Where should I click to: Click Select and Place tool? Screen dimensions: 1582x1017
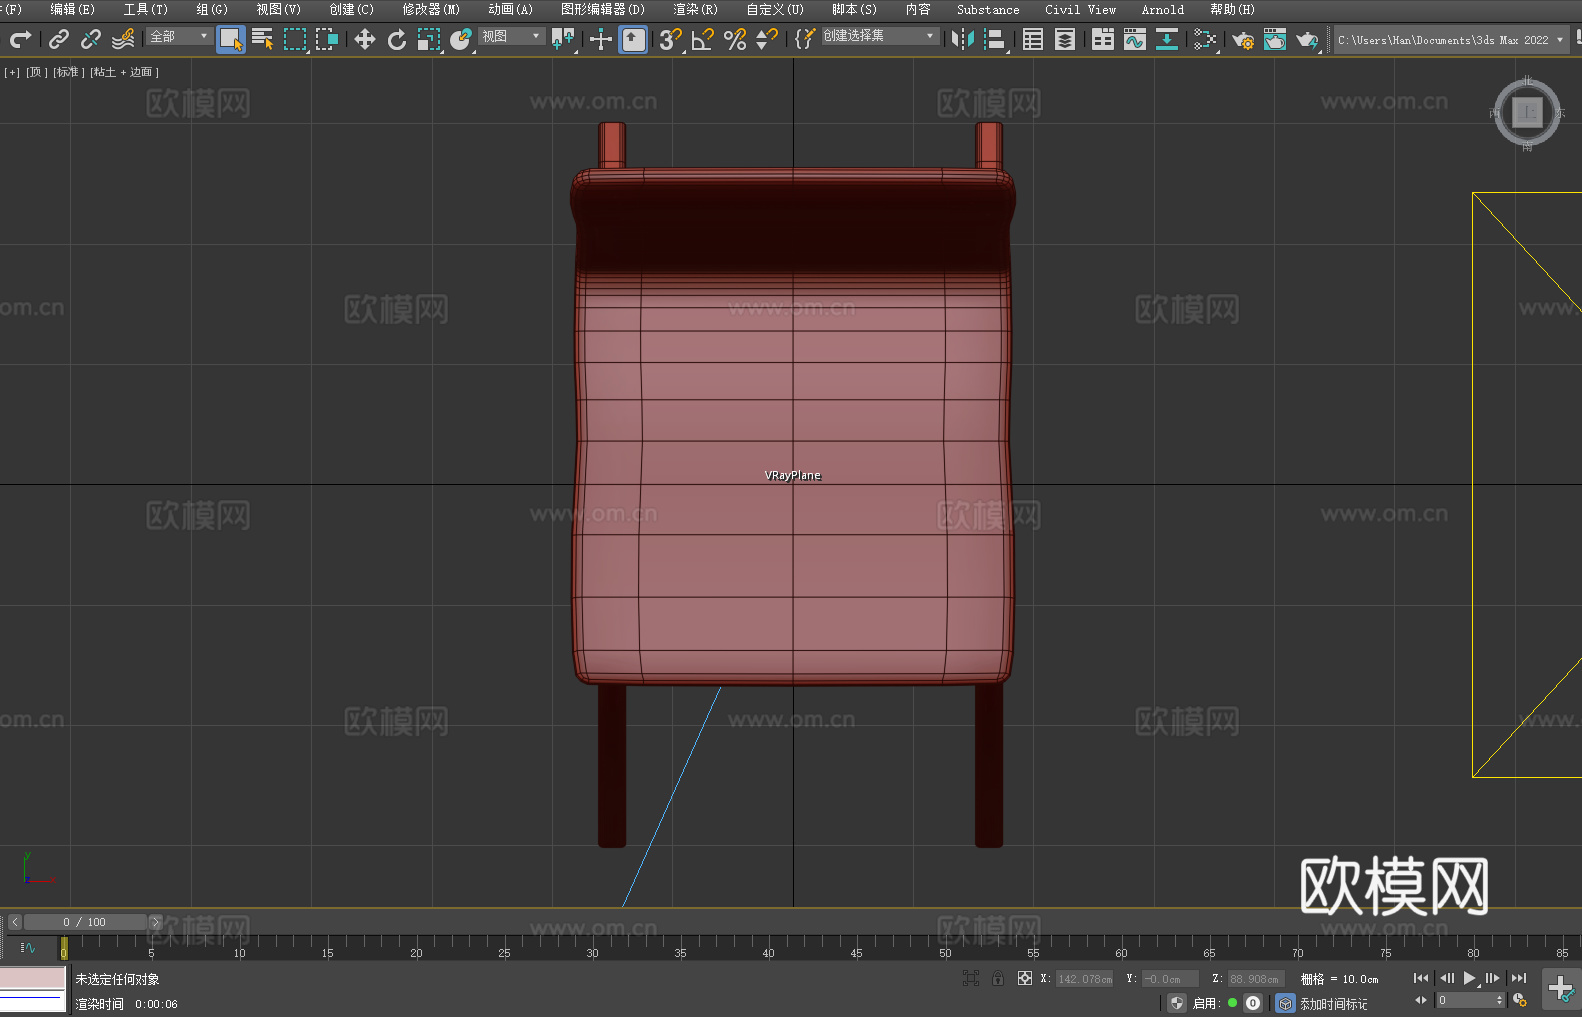pyautogui.click(x=461, y=39)
